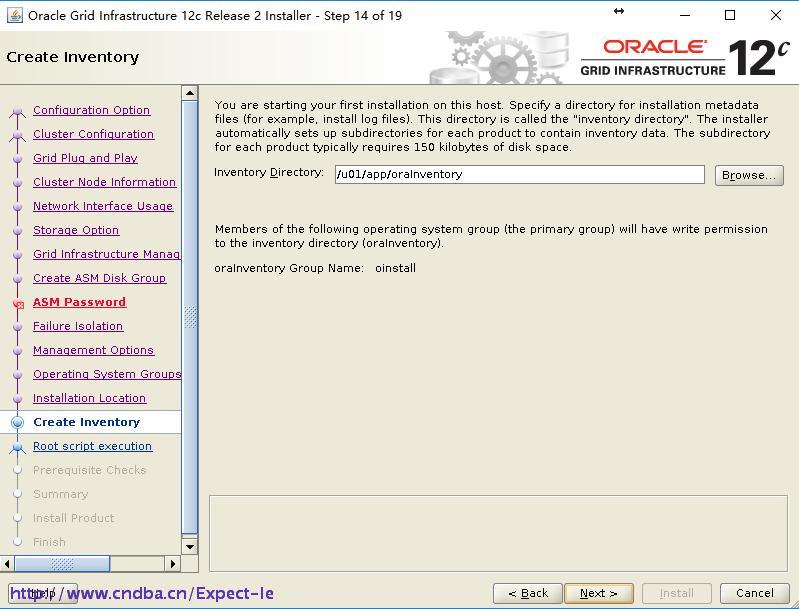Click the message area at the bottom

[x=498, y=534]
